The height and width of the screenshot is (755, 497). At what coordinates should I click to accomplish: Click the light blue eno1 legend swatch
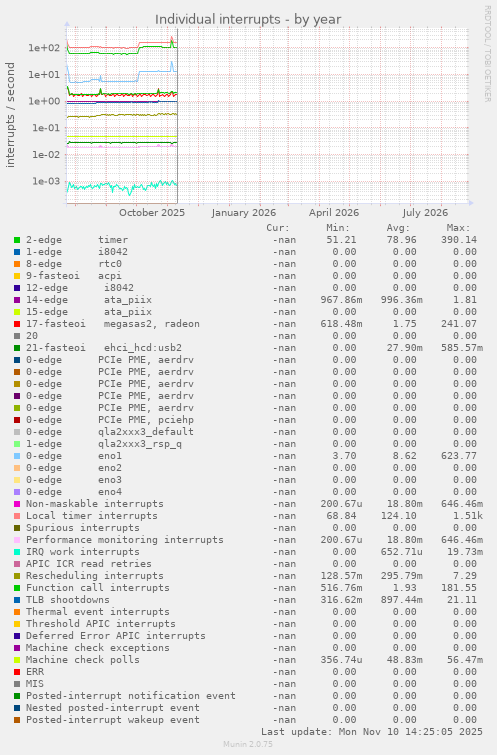pyautogui.click(x=17, y=456)
